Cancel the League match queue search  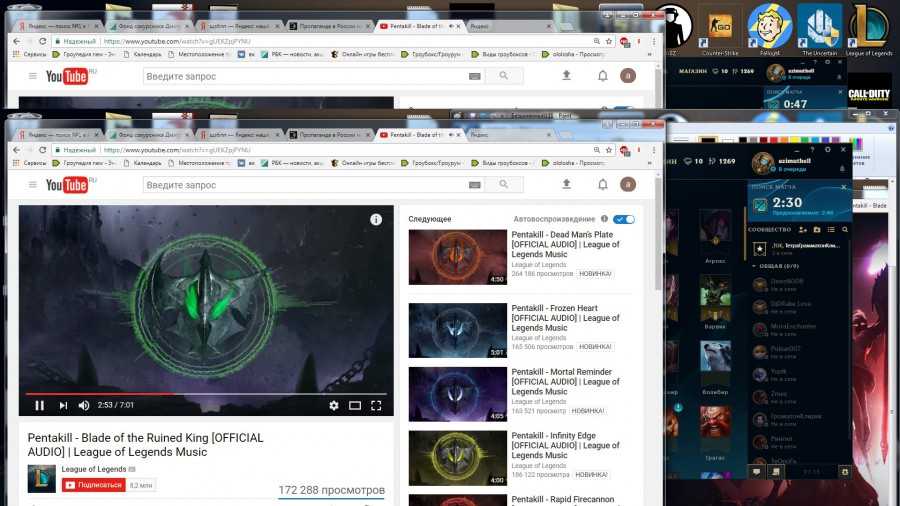pos(844,187)
